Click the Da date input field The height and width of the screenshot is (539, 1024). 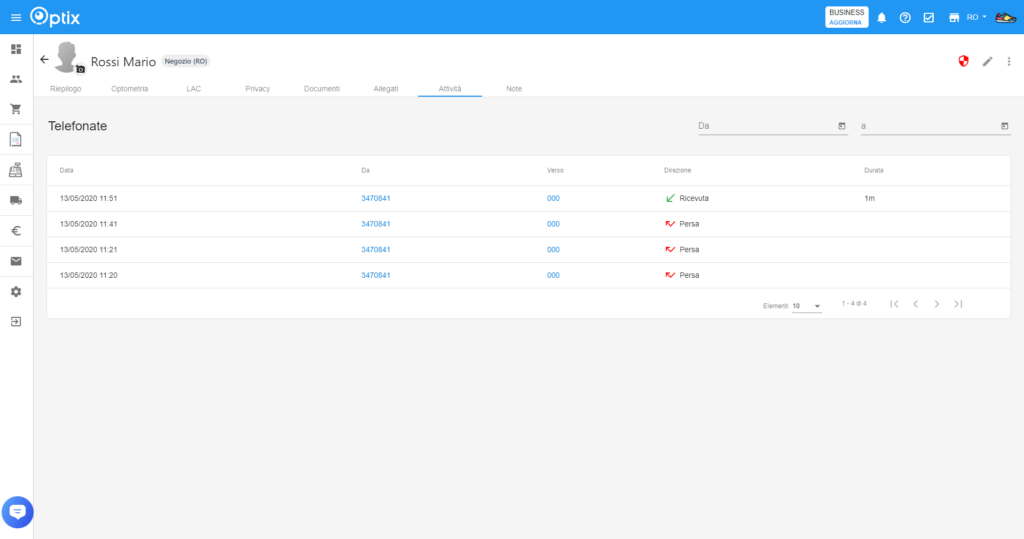point(765,126)
